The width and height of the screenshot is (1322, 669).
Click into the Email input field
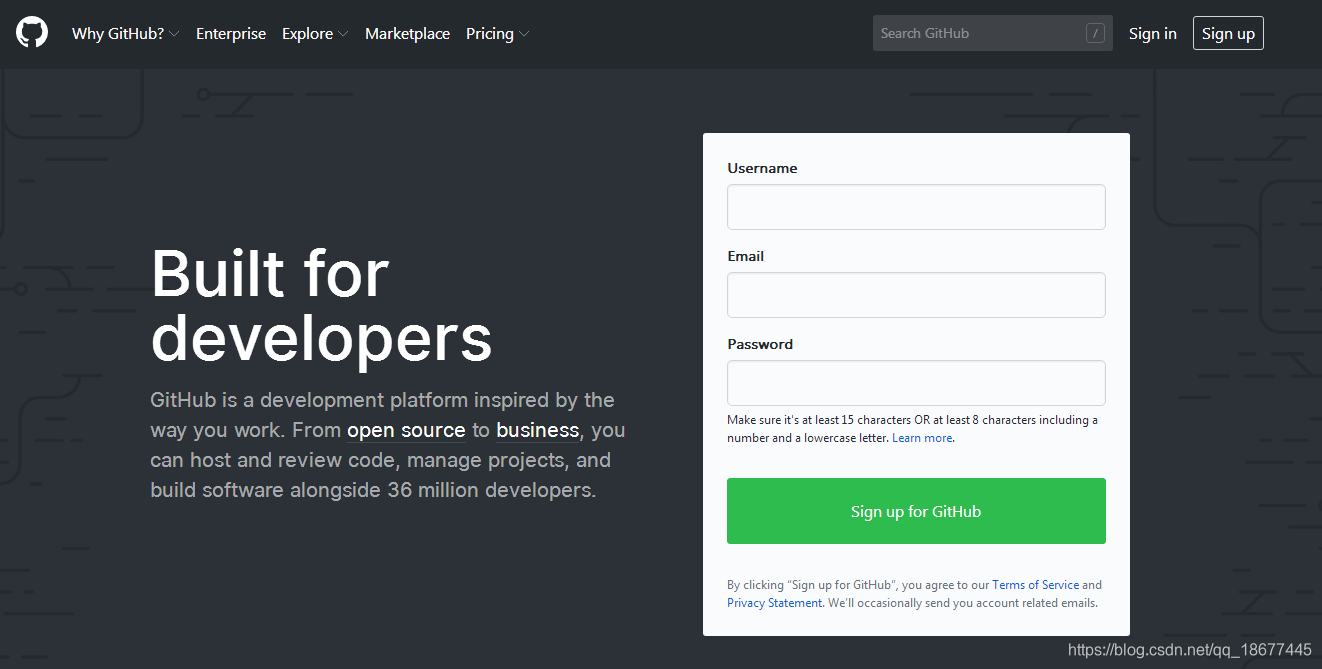[x=916, y=295]
